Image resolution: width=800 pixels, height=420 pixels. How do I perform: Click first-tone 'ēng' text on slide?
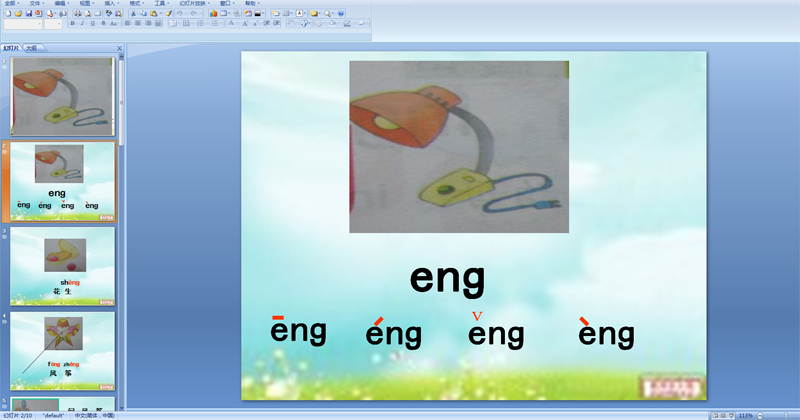298,331
